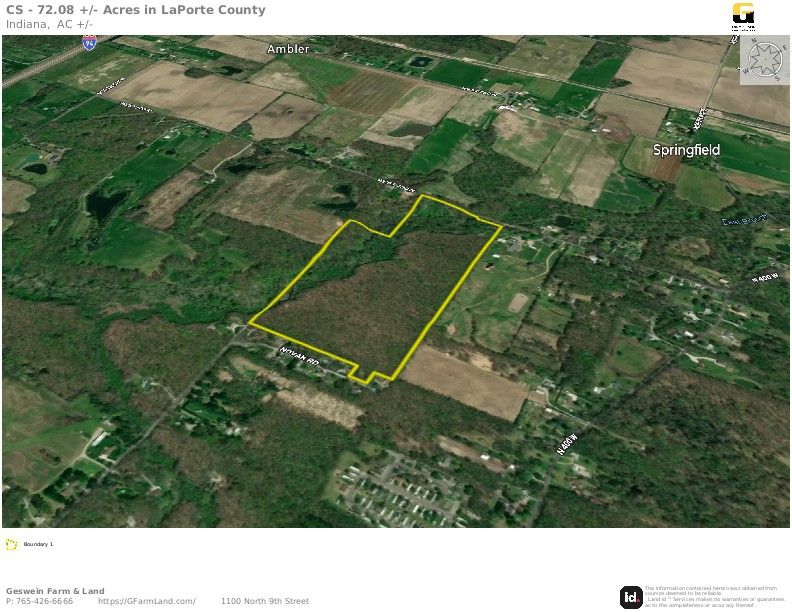792x612 pixels.
Task: Click the blue creek name label
Action: (745, 220)
